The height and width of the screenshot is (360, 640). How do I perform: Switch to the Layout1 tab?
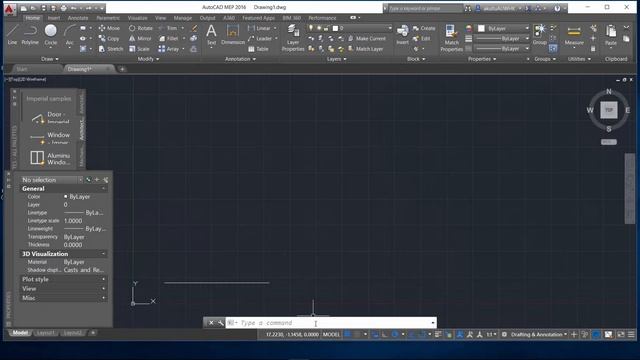pyautogui.click(x=45, y=333)
